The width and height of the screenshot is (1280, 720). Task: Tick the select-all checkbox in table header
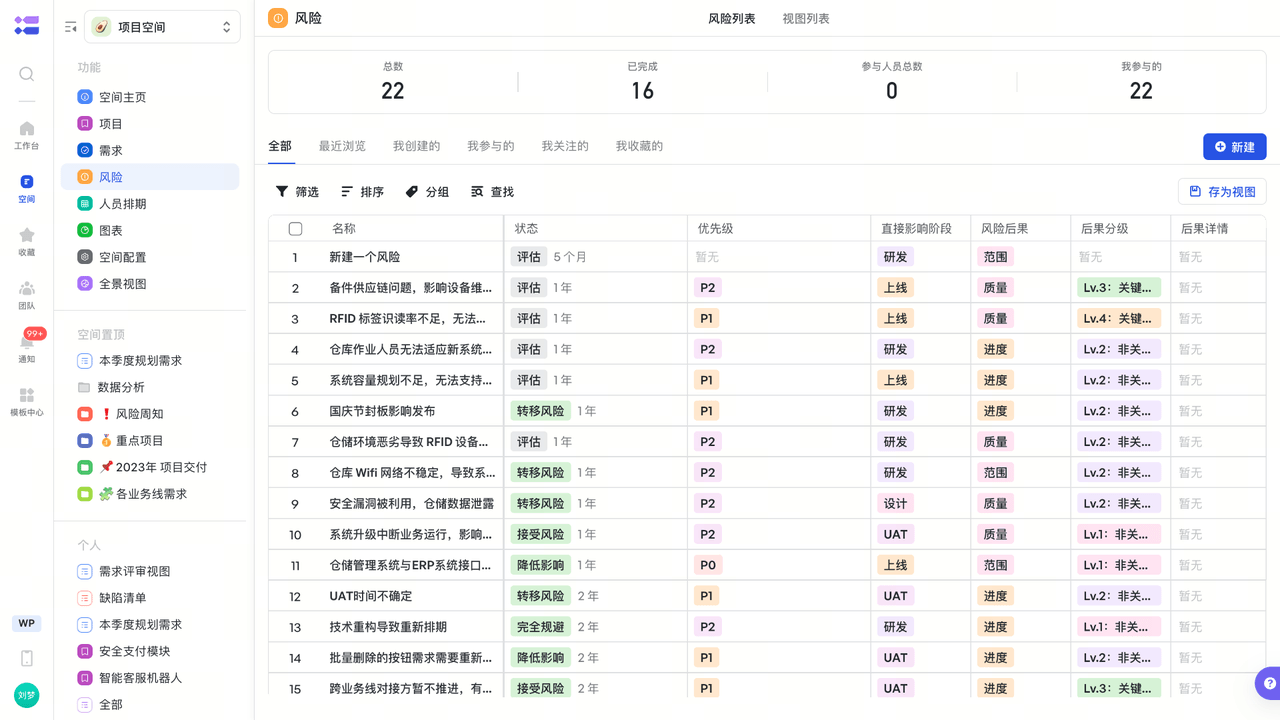pos(295,229)
